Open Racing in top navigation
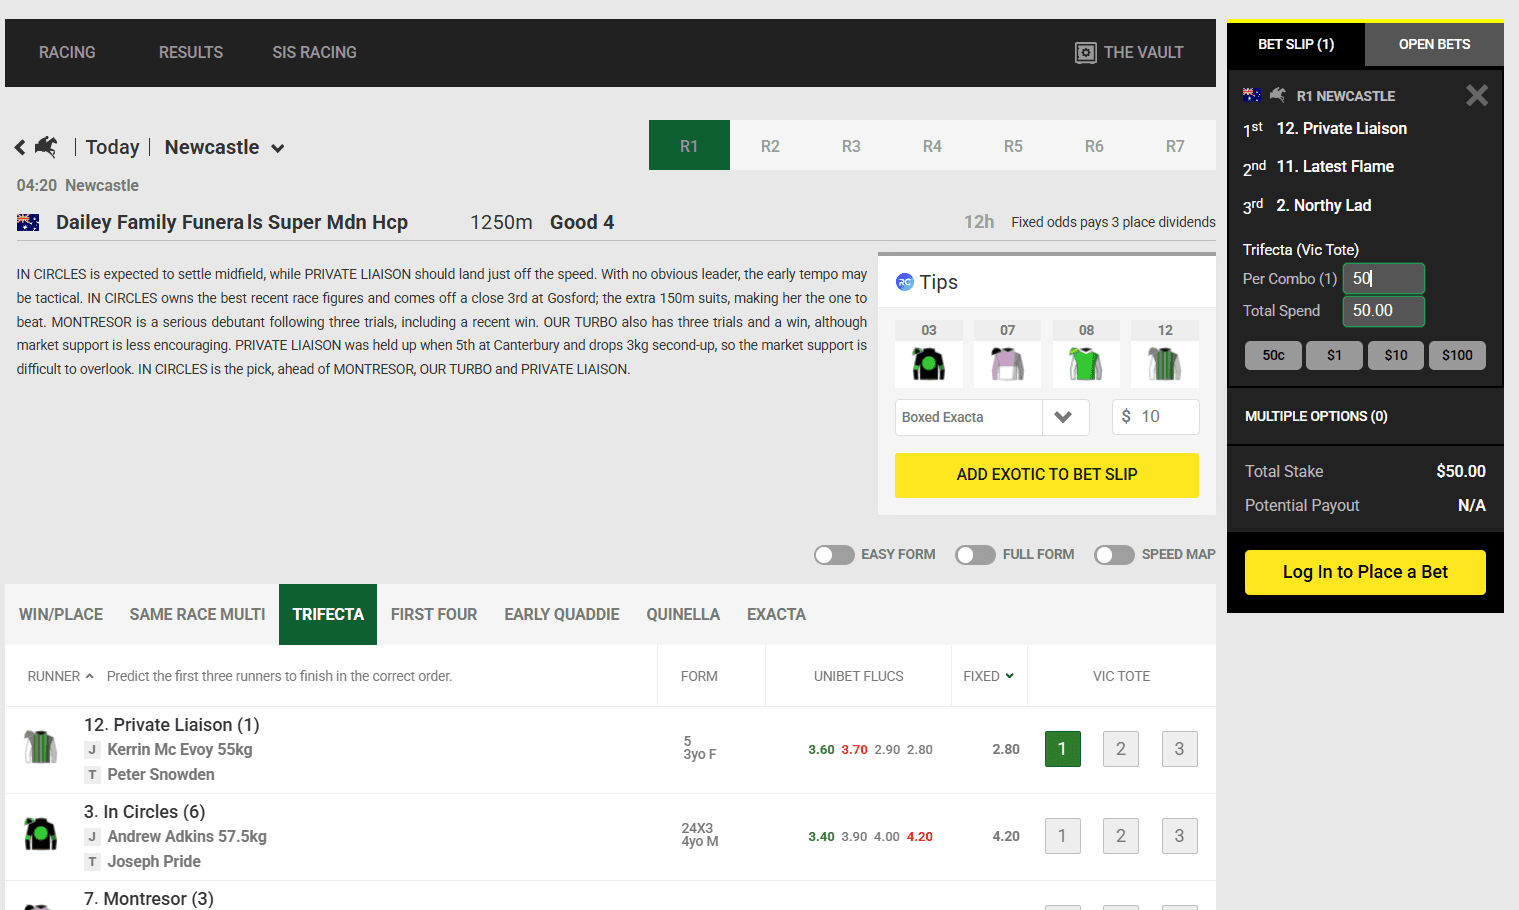The height and width of the screenshot is (910, 1519). coord(67,53)
